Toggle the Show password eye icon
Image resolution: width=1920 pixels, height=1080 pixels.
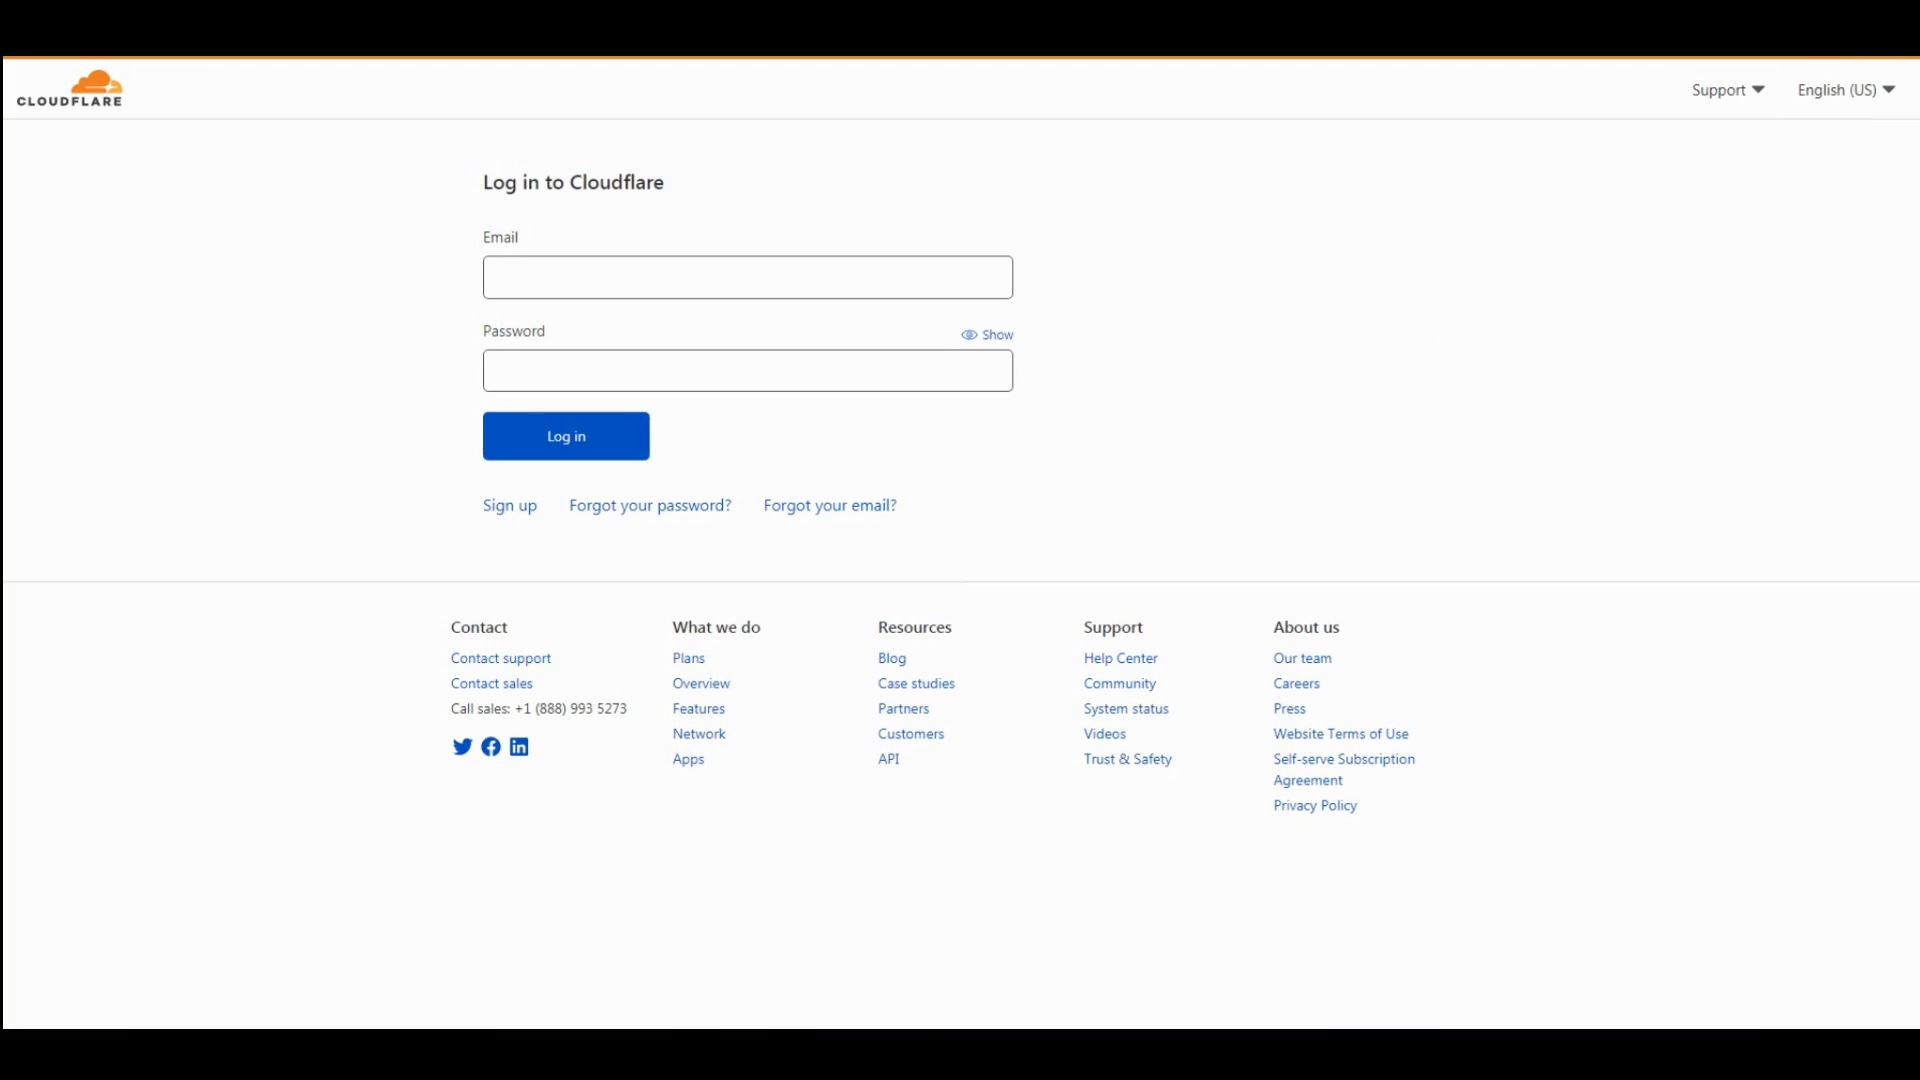click(969, 335)
